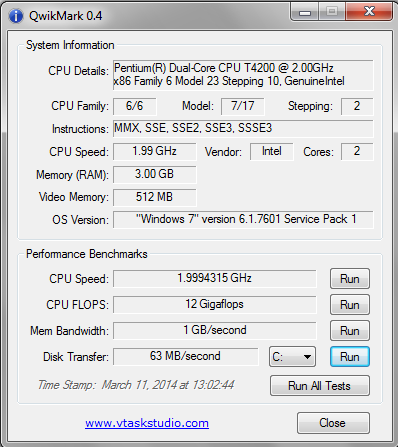Click the Time Stamp text
Viewport: 398px width, 447px height.
coord(136,385)
